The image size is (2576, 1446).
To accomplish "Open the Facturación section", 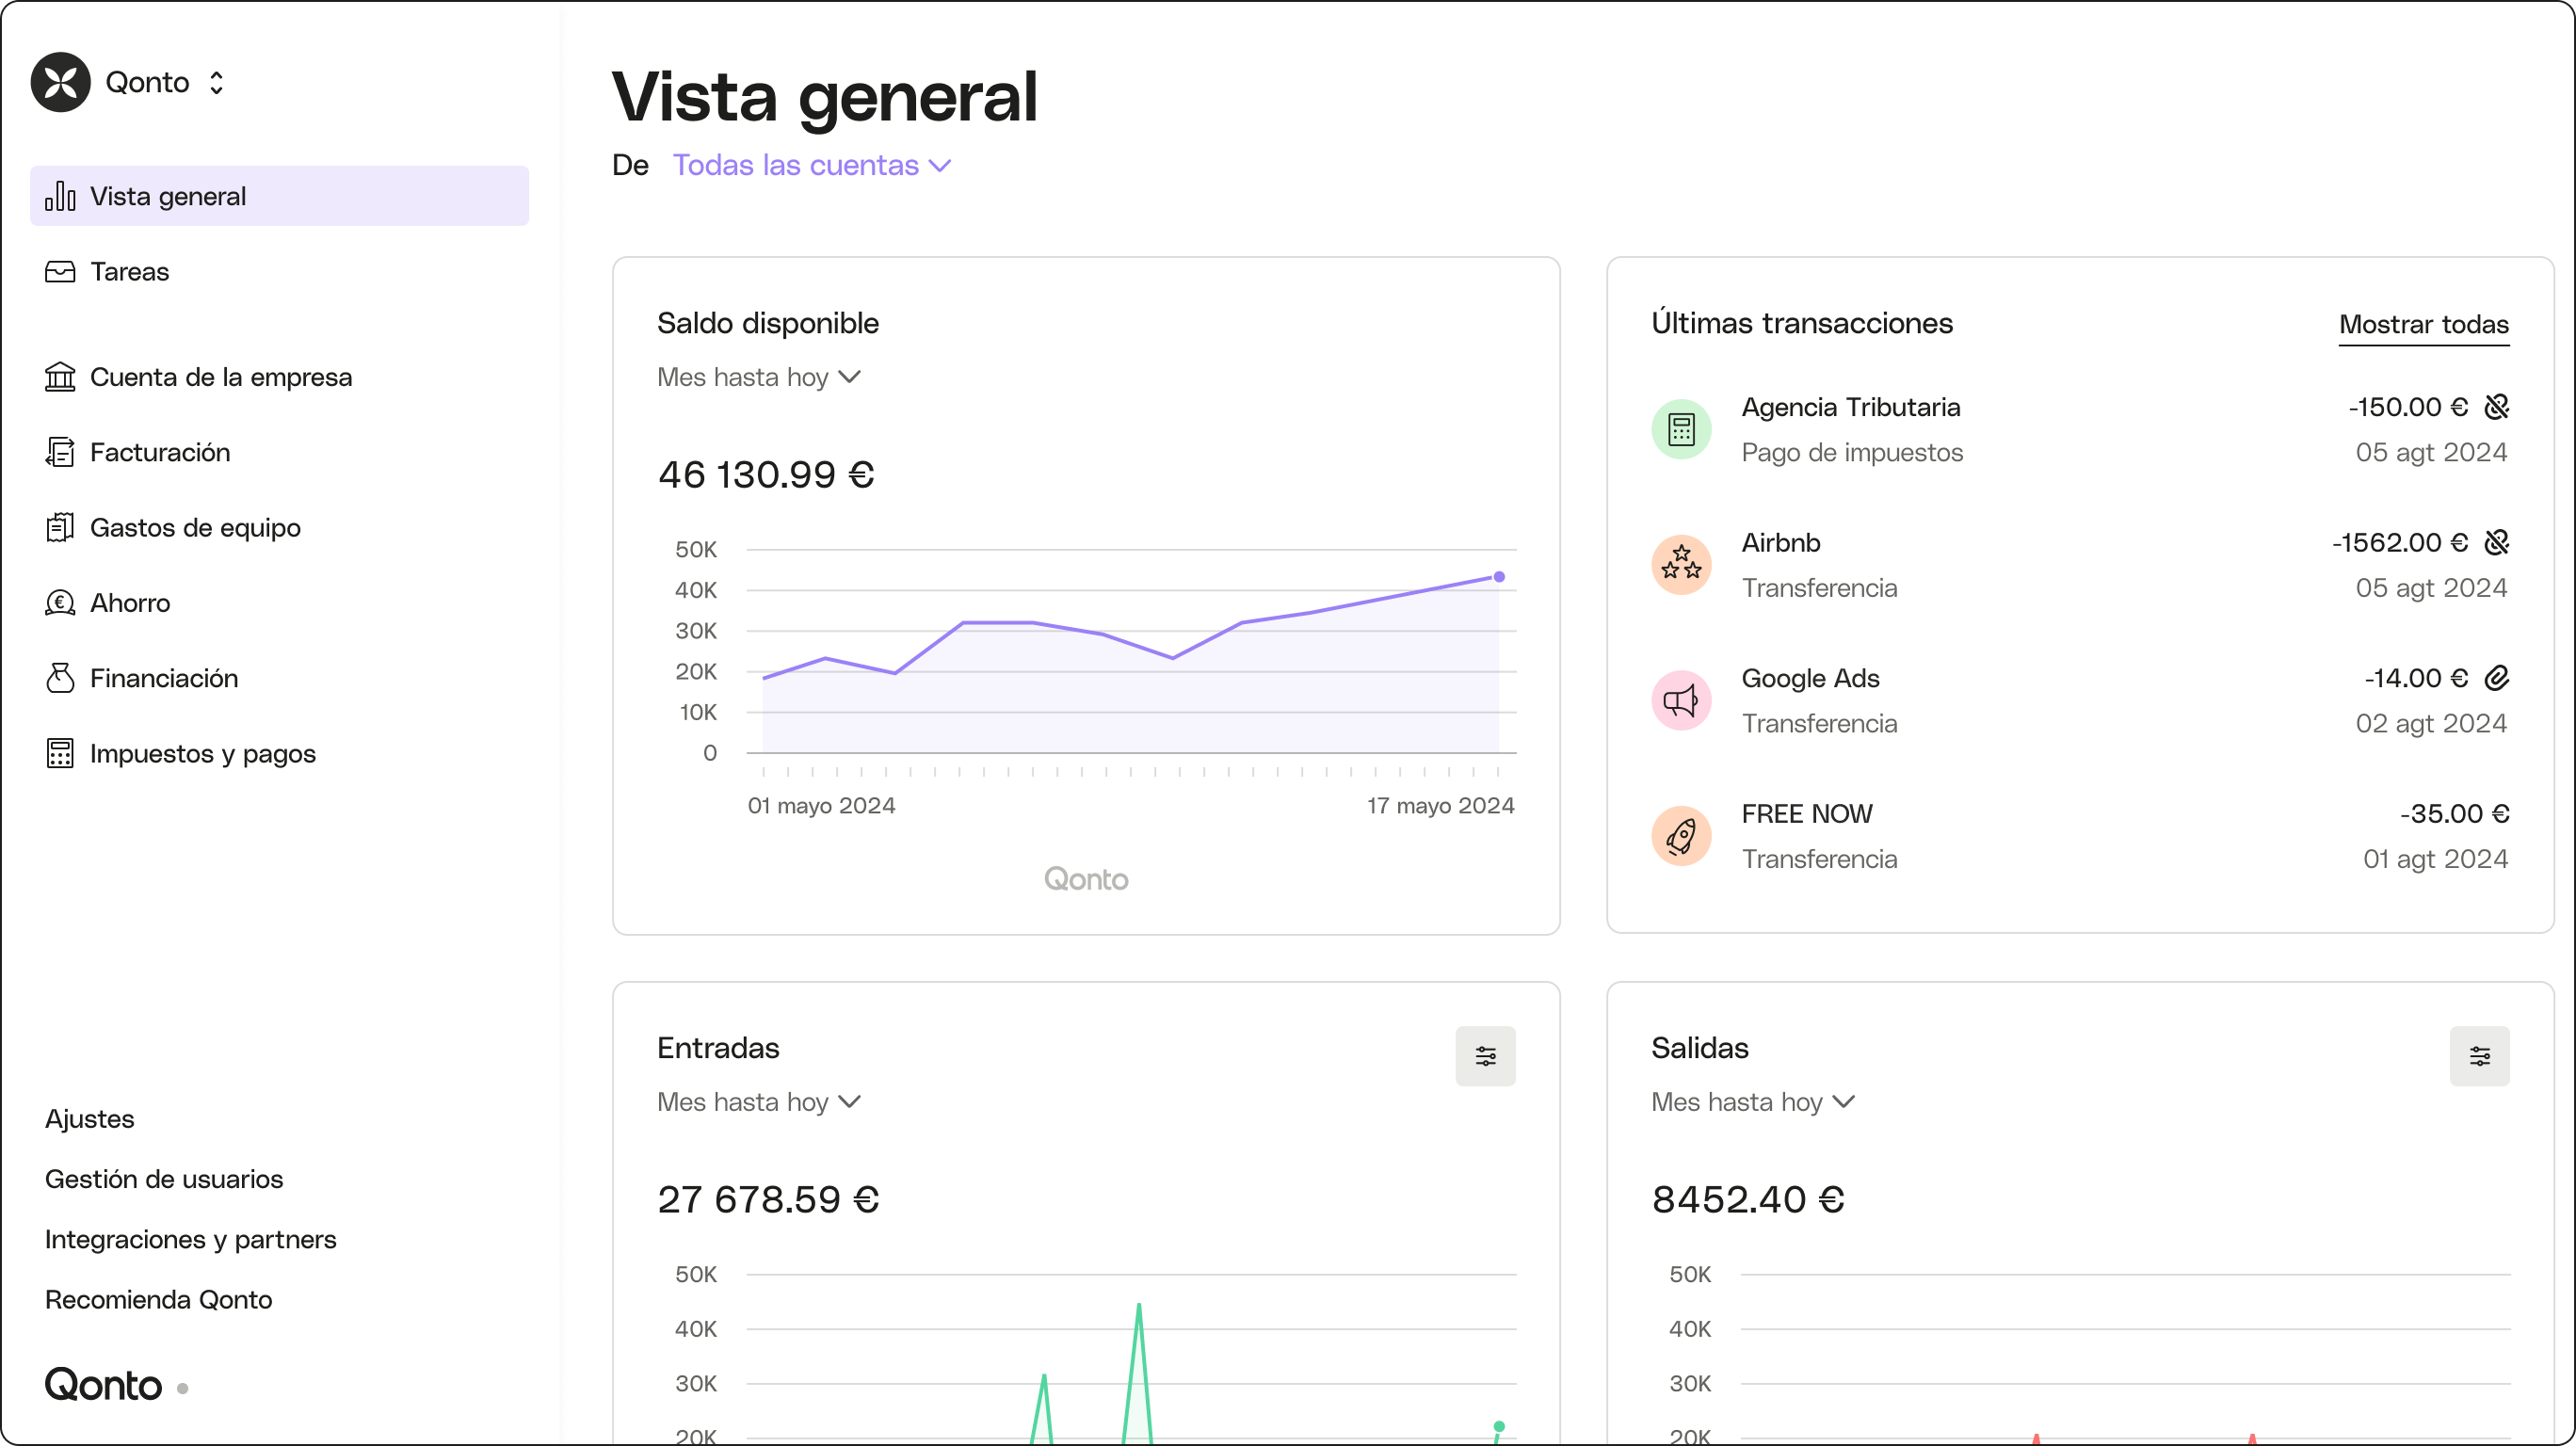I will click(x=279, y=452).
